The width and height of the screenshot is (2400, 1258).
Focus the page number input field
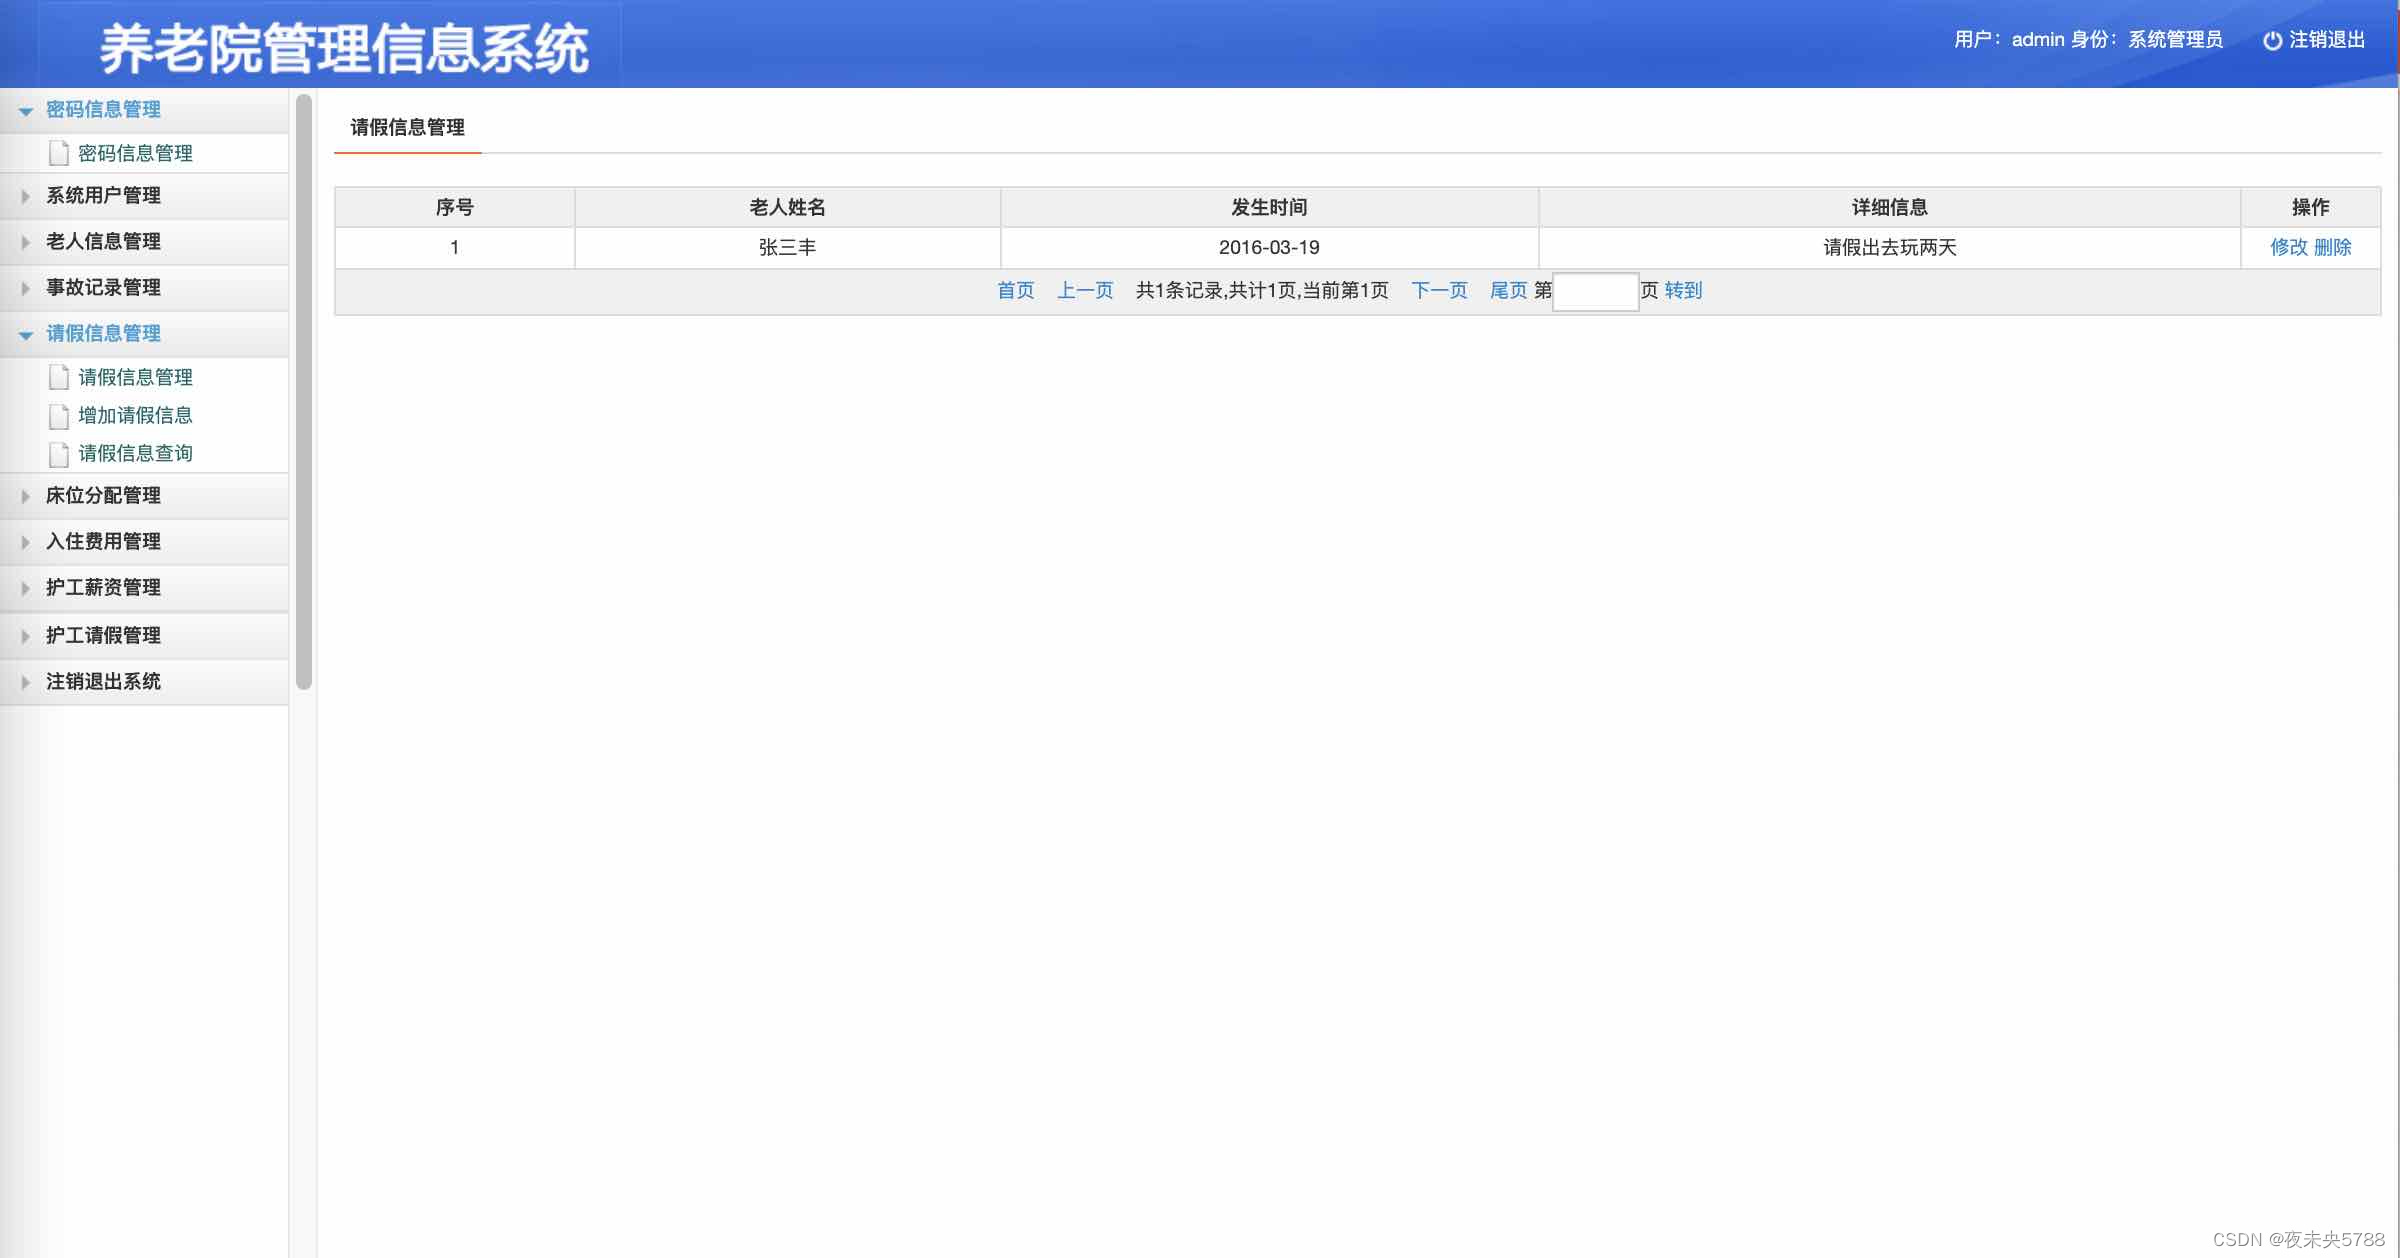coord(1595,291)
